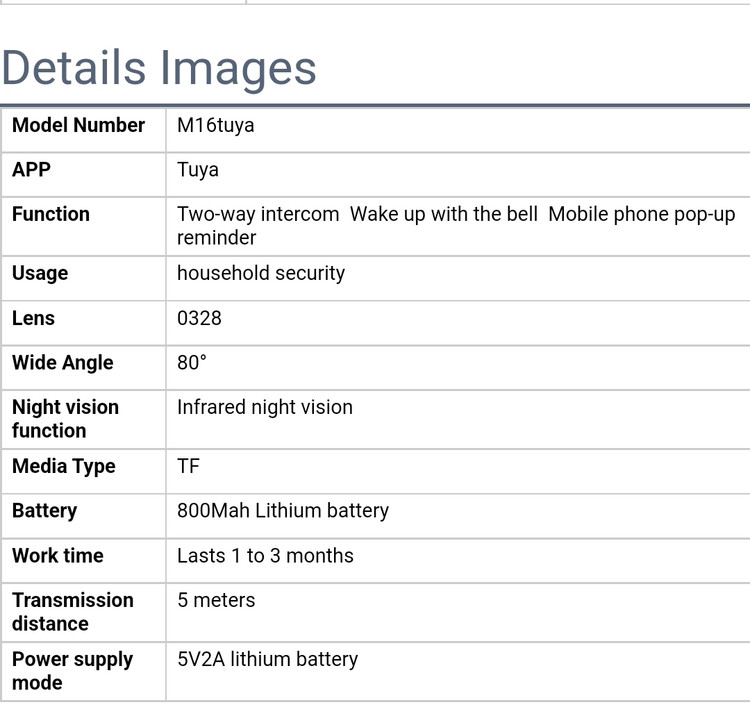Screen dimensions: 750x714
Task: Select the "Power supply mode" label
Action: click(x=72, y=671)
